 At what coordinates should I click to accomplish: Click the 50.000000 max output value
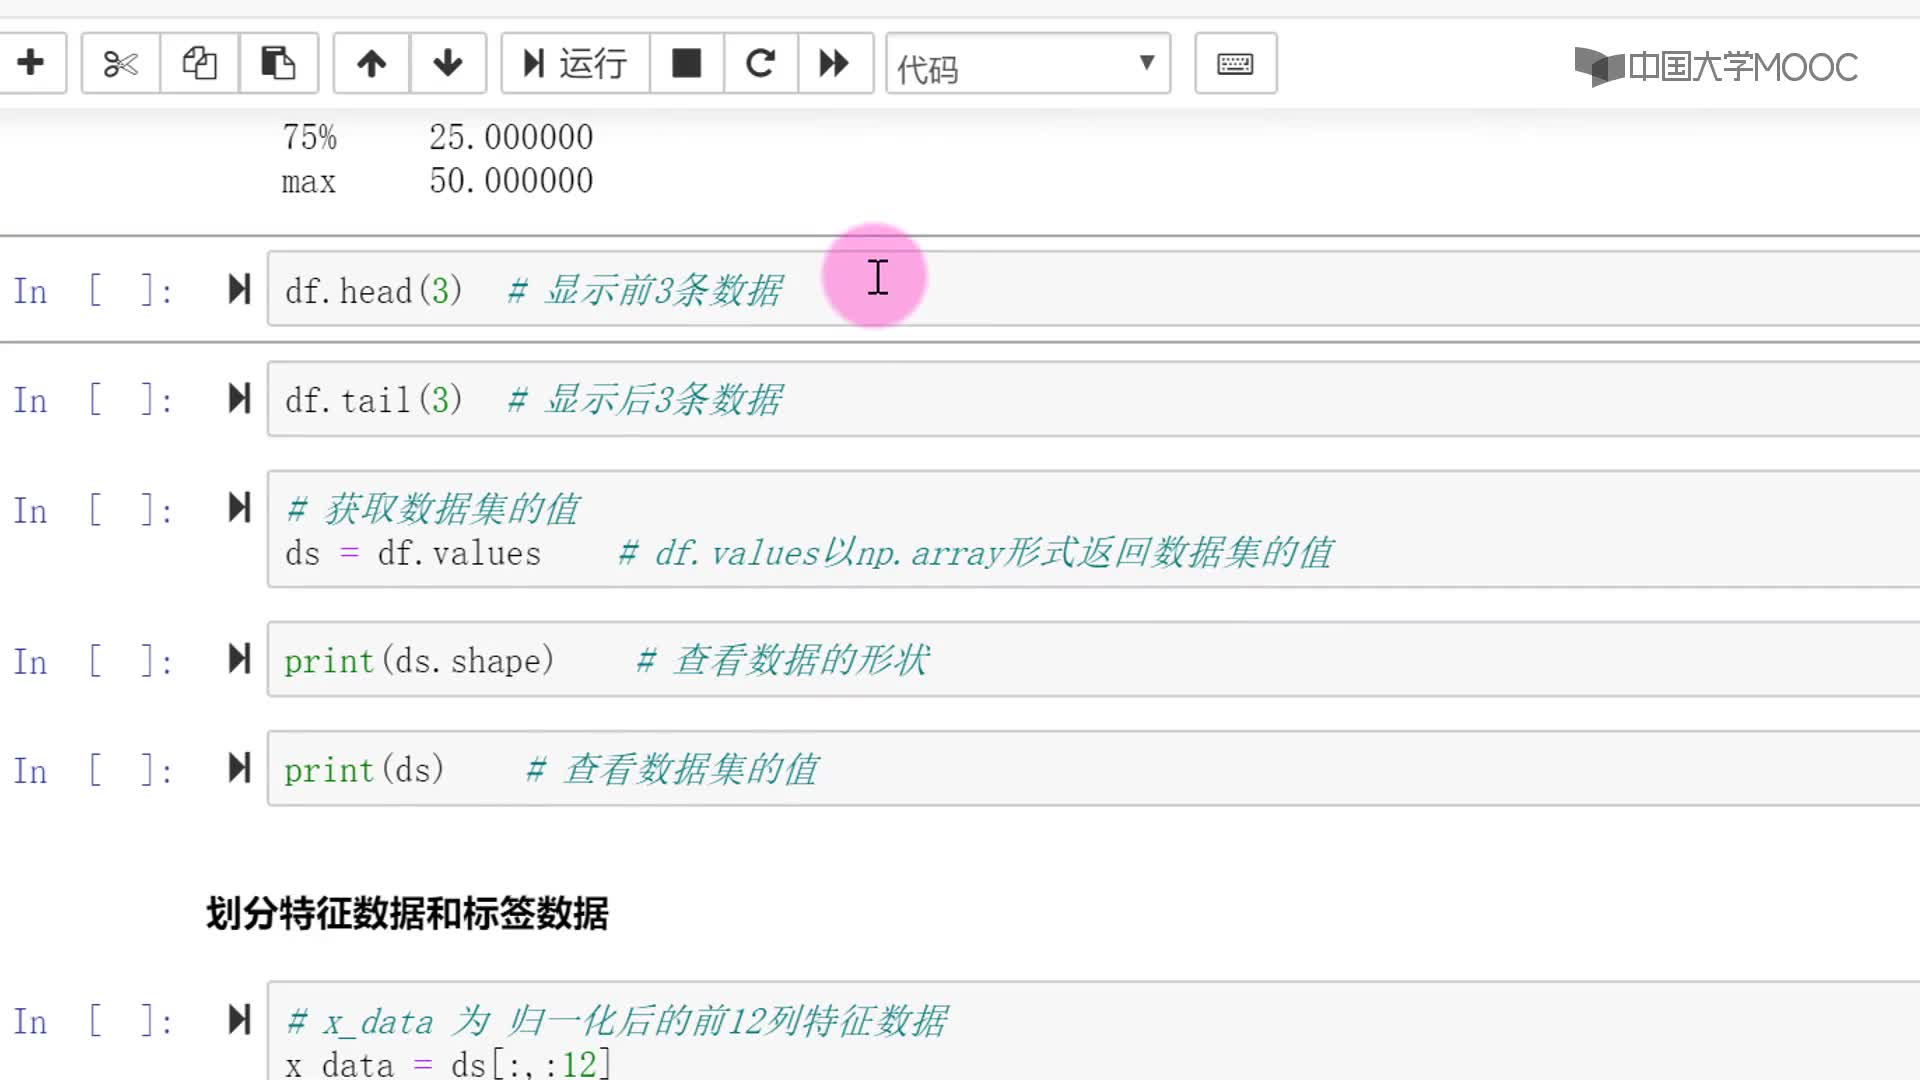[x=511, y=181]
